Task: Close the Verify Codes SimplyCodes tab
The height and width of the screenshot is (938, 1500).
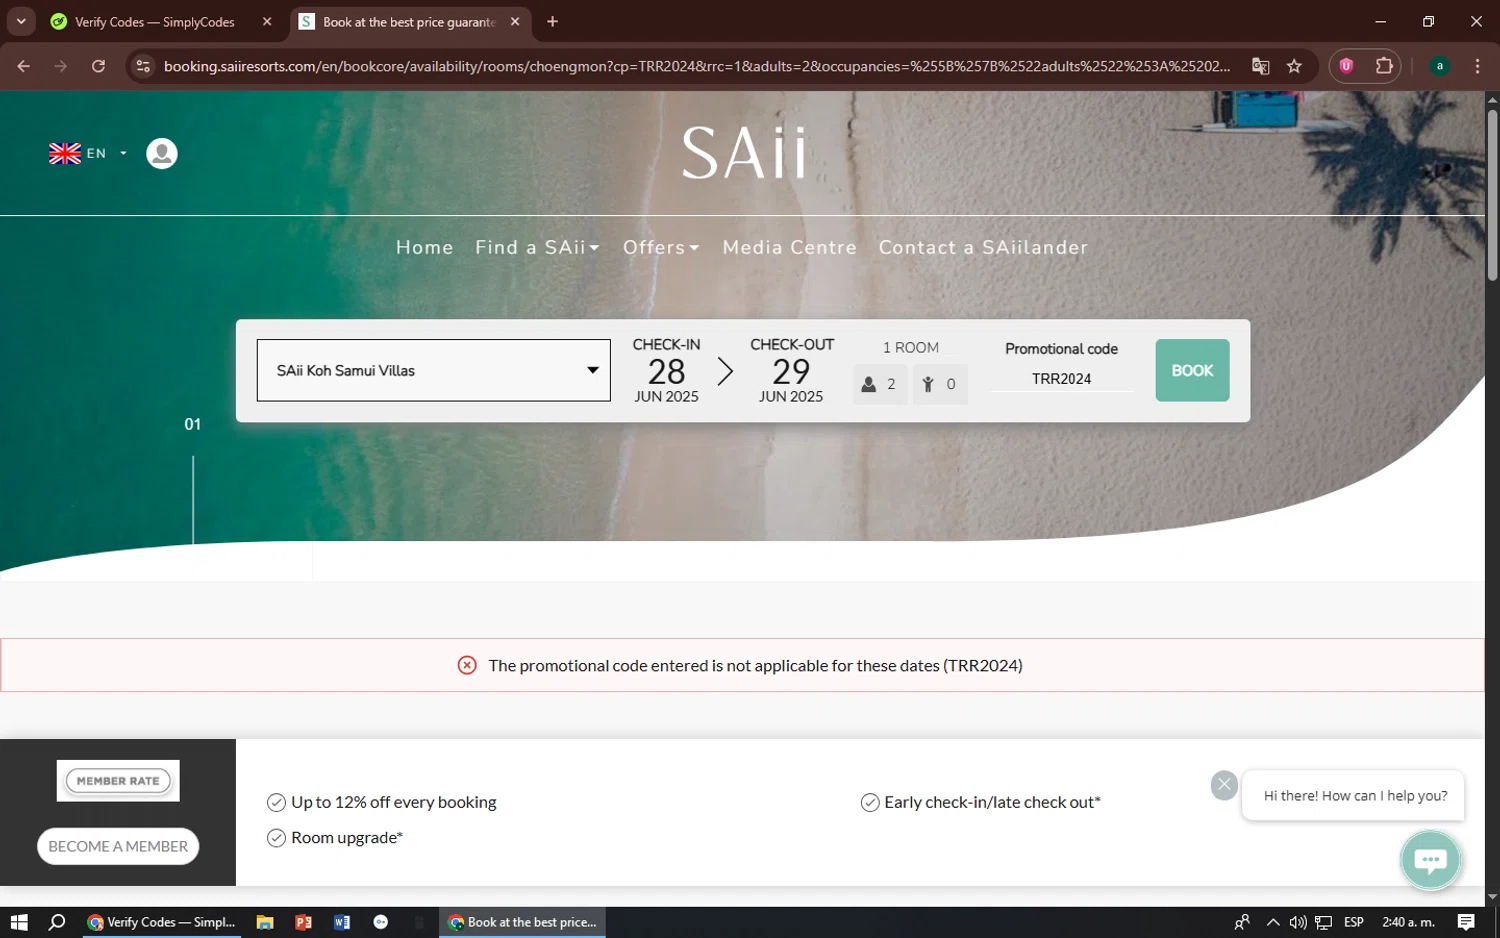Action: click(267, 22)
